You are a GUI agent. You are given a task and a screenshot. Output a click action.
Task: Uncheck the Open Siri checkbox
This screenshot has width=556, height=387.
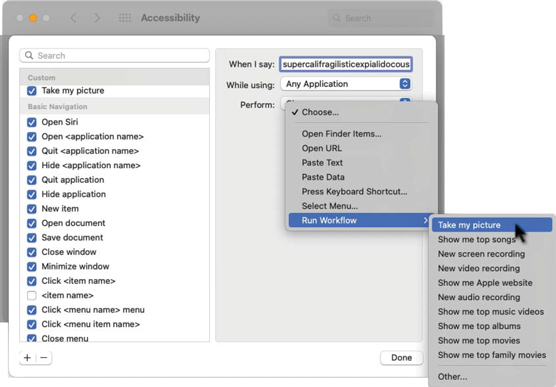pos(32,122)
